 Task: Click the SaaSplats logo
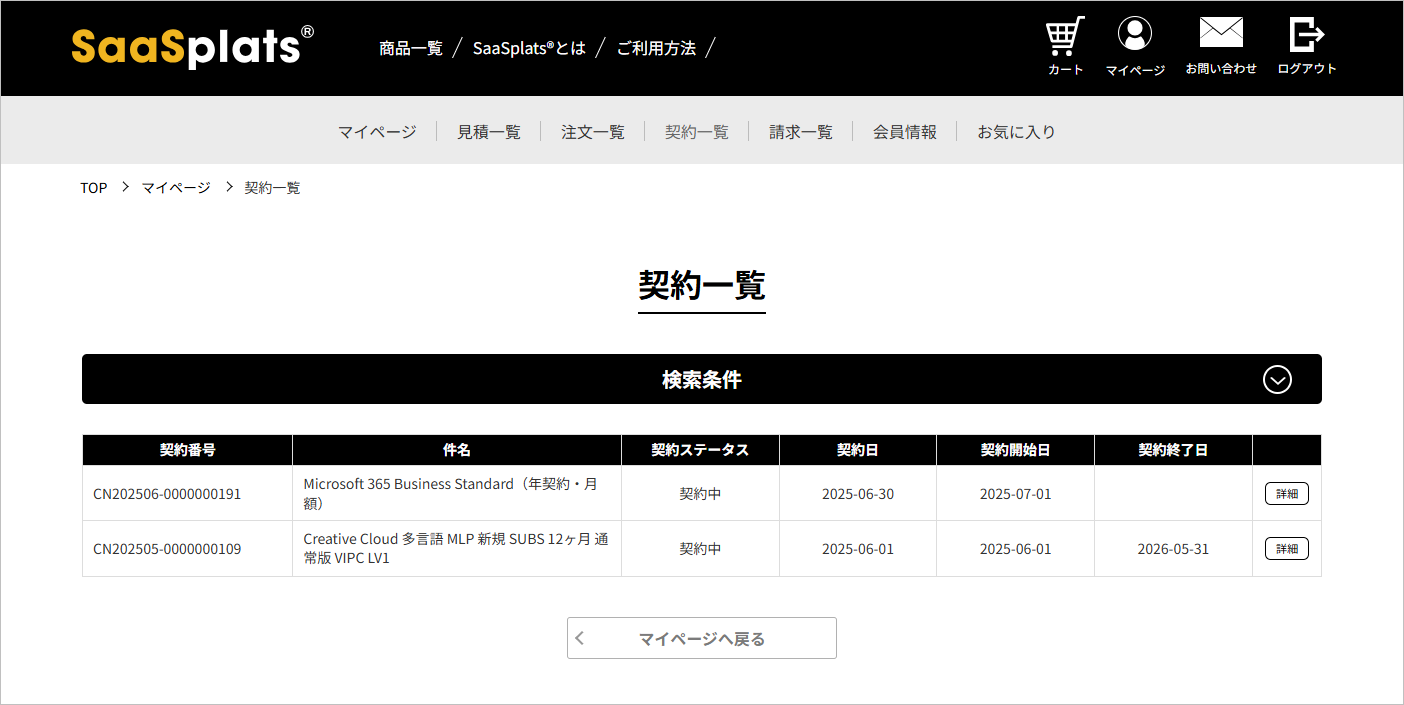[193, 47]
